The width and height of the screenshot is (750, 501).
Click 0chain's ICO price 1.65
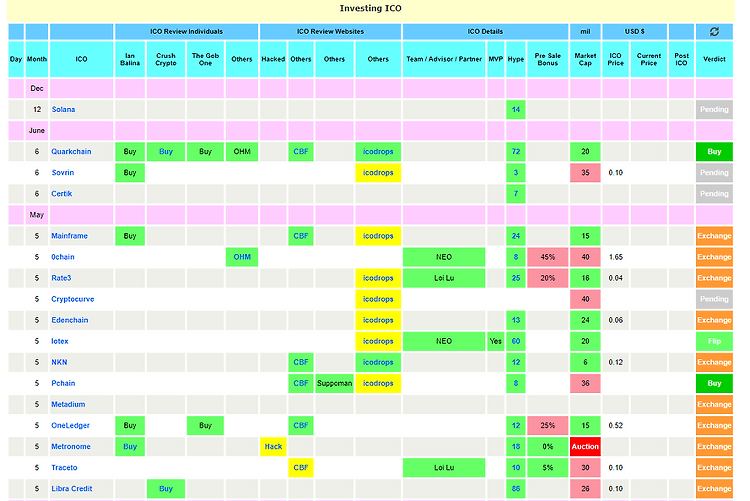click(x=616, y=257)
